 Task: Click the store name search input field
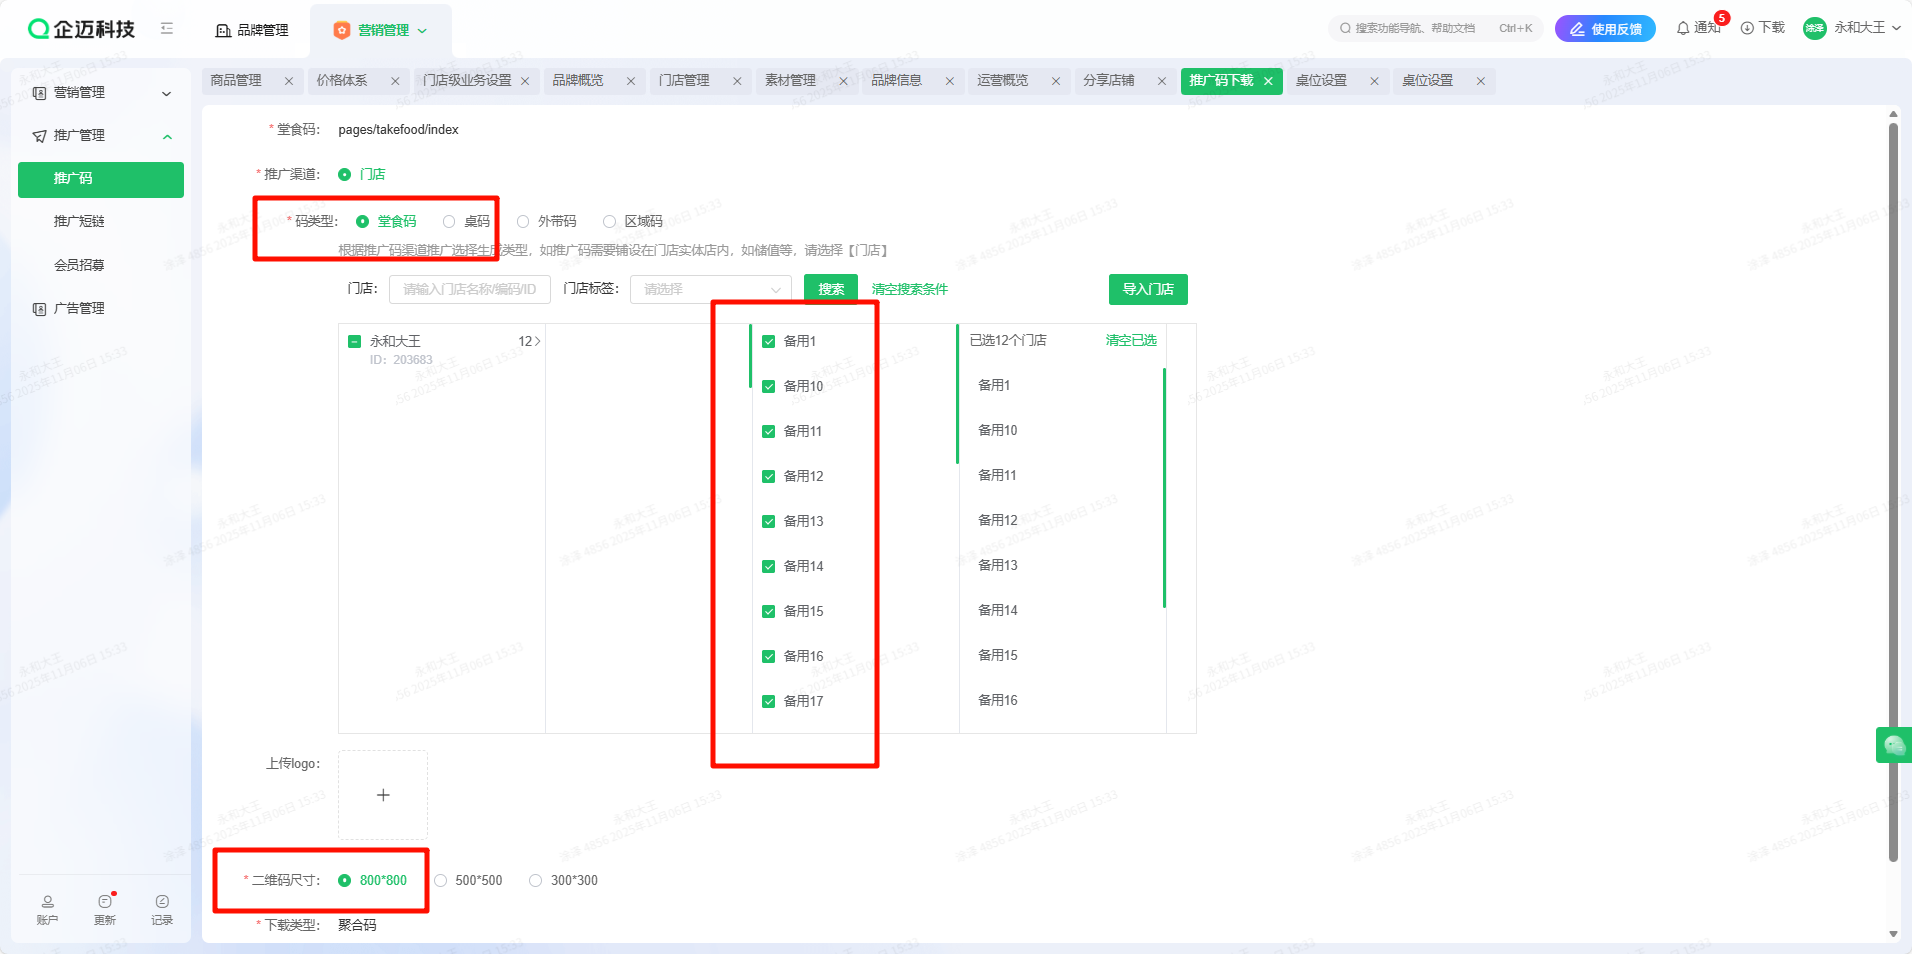[469, 289]
